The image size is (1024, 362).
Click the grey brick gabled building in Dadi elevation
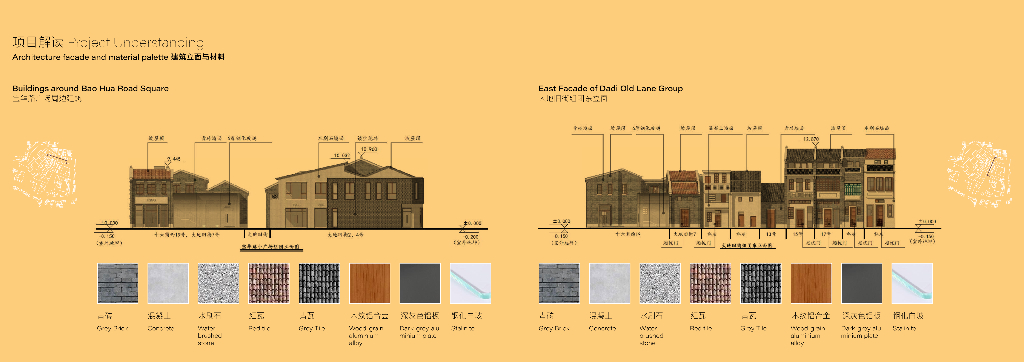[614, 198]
